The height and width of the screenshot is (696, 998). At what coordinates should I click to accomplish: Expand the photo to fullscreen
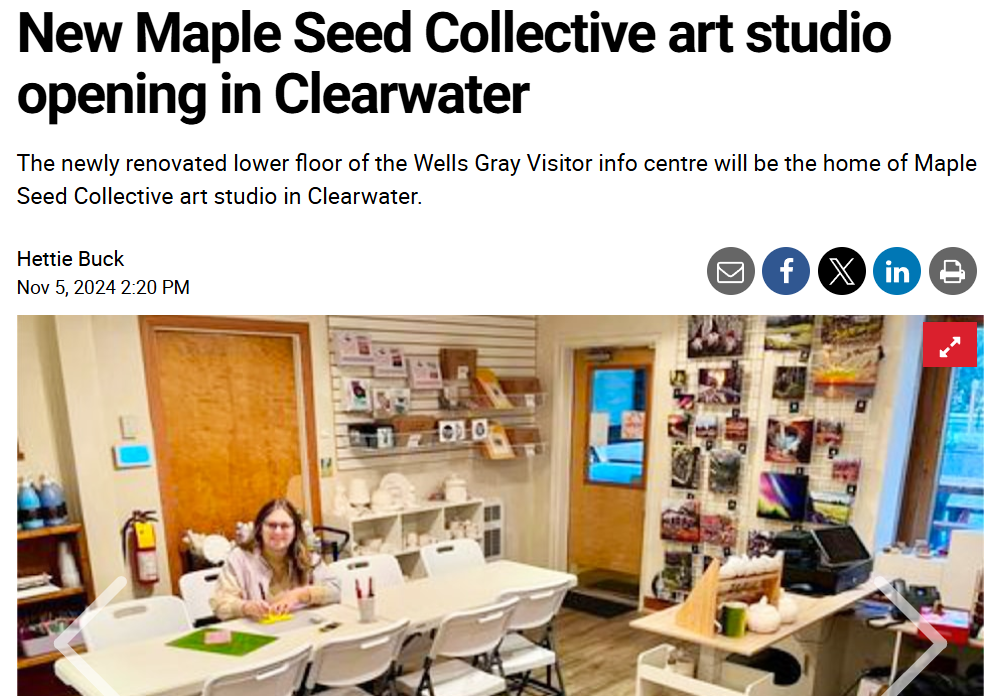point(950,345)
